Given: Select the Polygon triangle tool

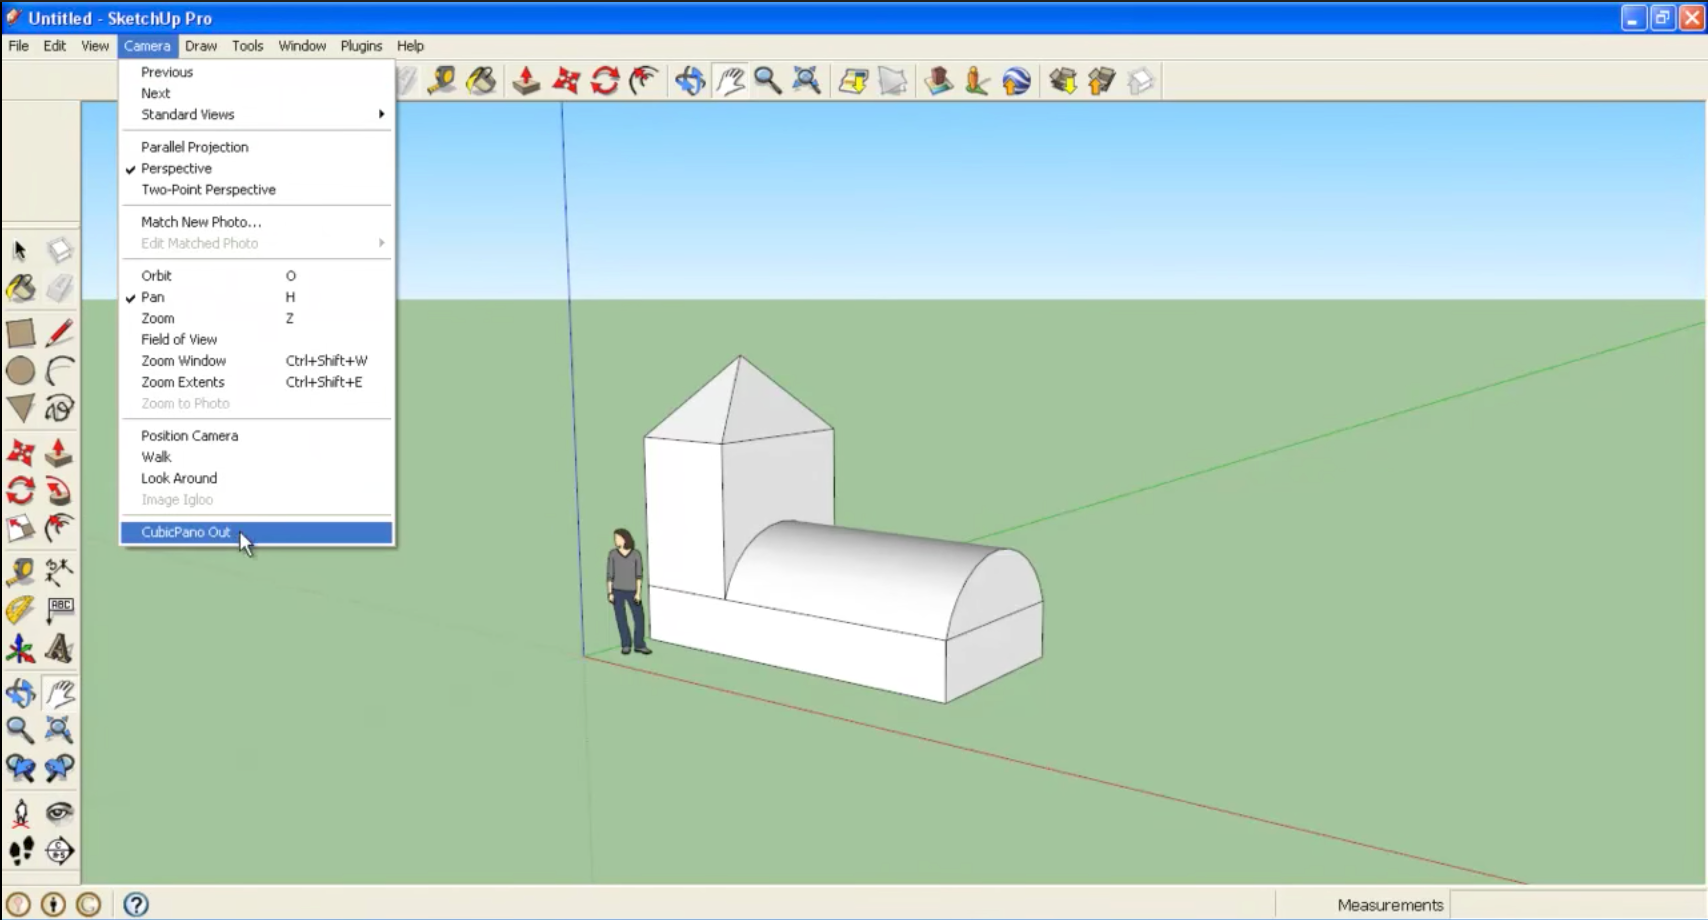Looking at the screenshot, I should tap(20, 408).
